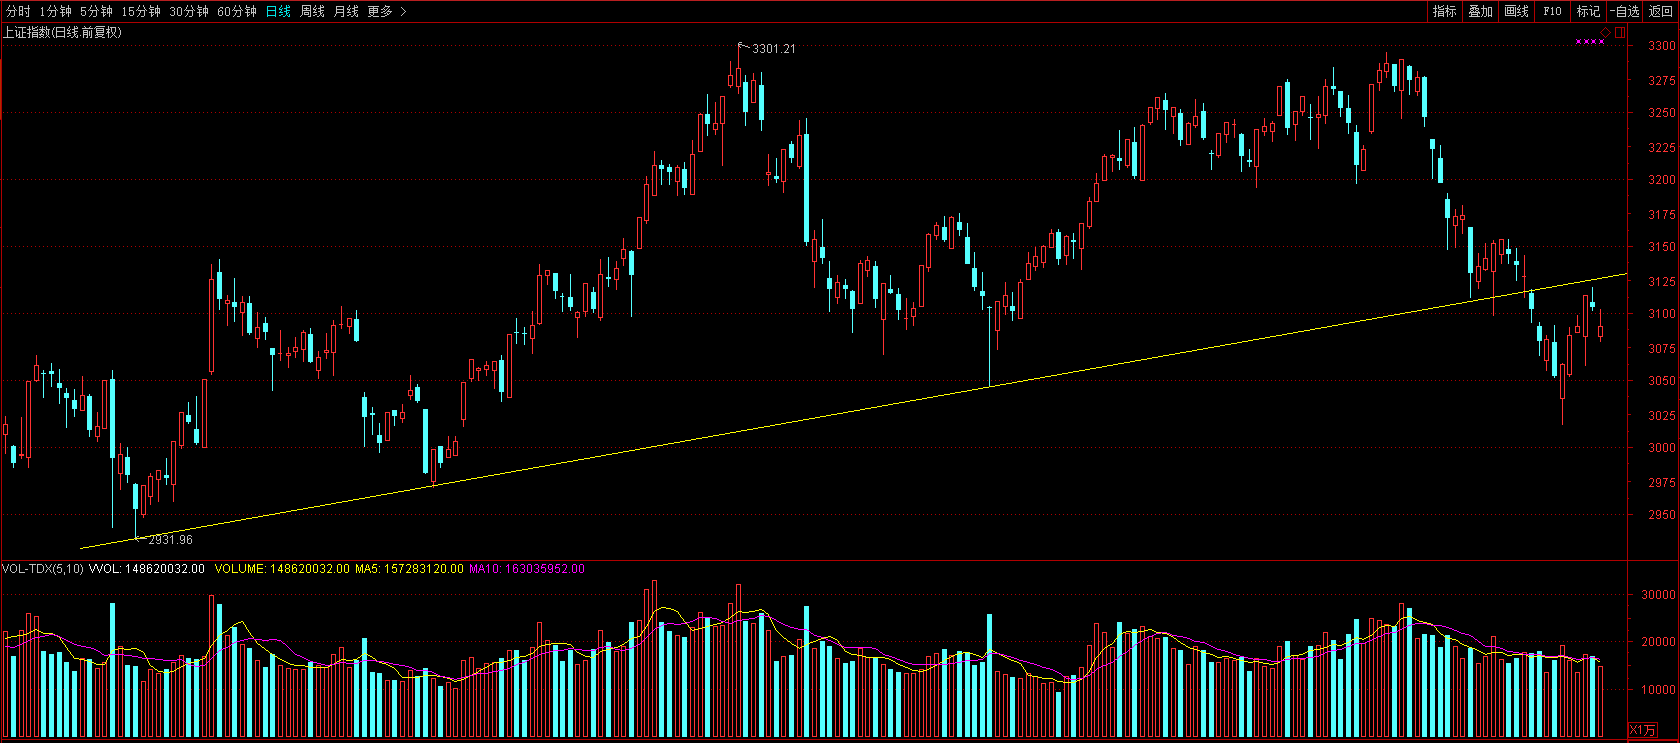1680x743 pixels.
Task: Click the 3300 price axis label
Action: [1662, 46]
